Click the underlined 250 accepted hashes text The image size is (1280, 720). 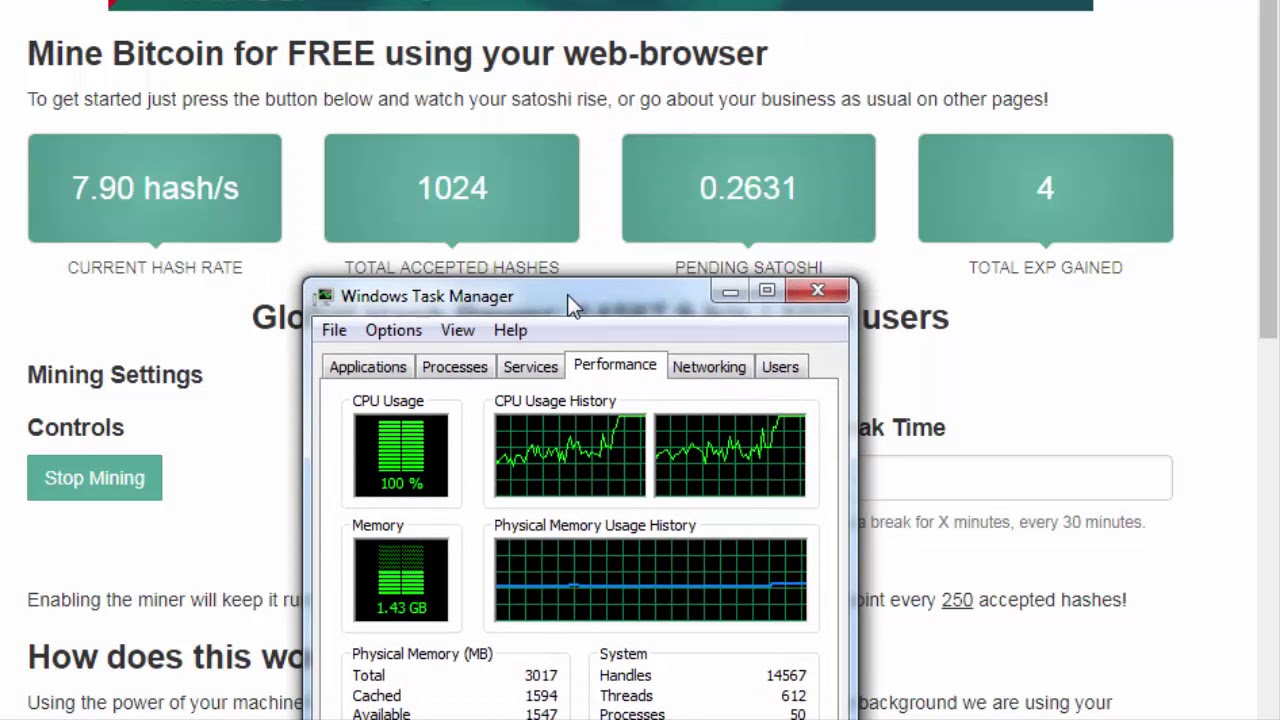point(957,600)
